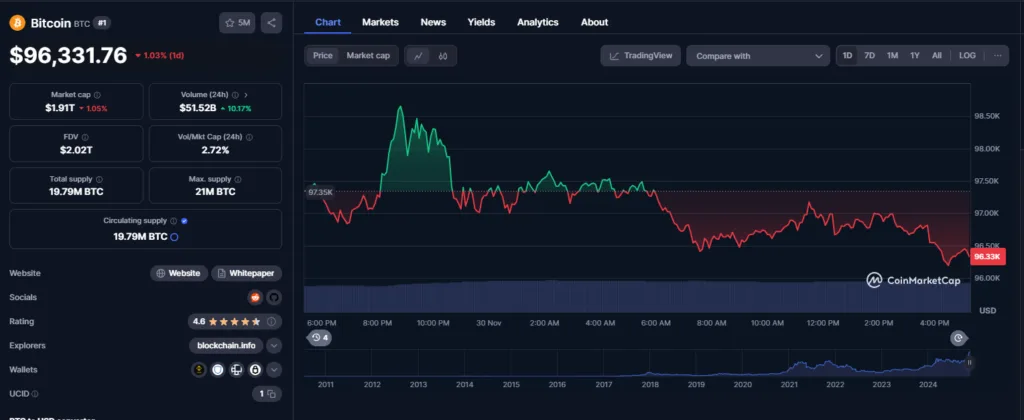The height and width of the screenshot is (420, 1024).
Task: Click the Rating info icon
Action: point(272,321)
